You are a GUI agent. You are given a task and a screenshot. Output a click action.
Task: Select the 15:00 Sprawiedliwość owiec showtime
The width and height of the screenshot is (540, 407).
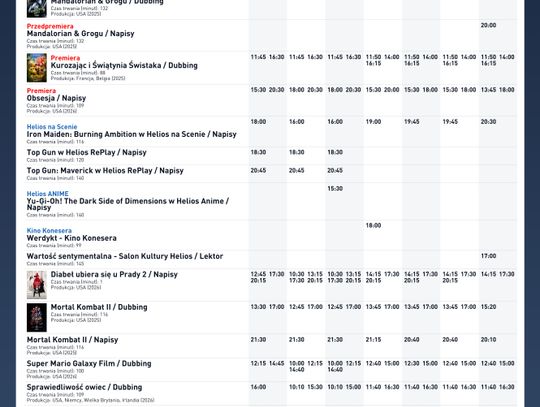pos(353,387)
